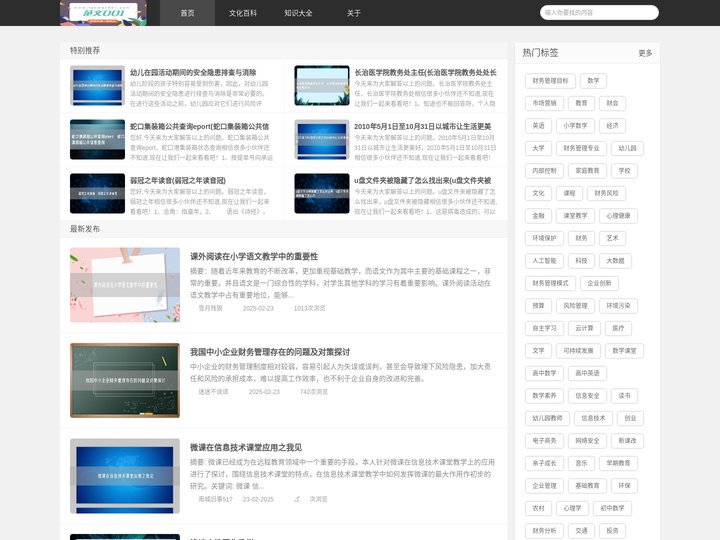Select the 电子商务 tag
Image resolution: width=720 pixels, height=540 pixels.
(544, 441)
